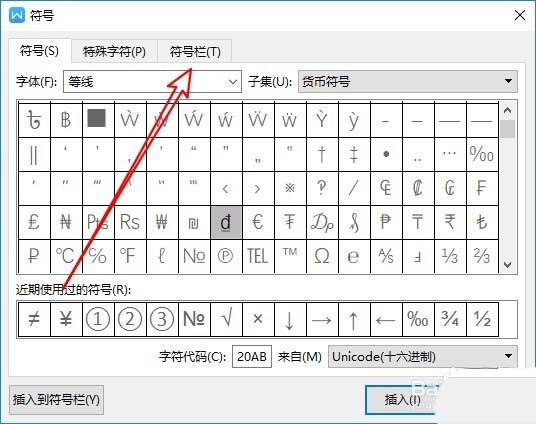
Task: Choose the TEL symbol cell
Action: 258,256
